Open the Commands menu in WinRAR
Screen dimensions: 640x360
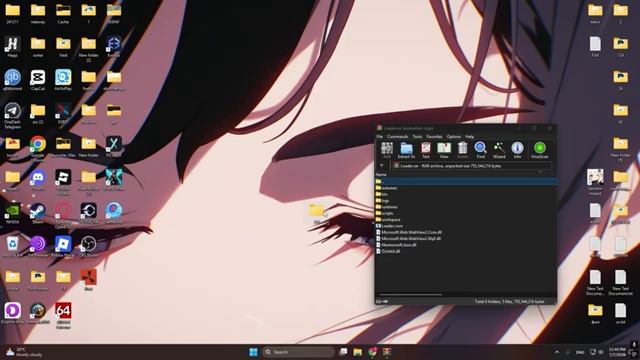(397, 137)
